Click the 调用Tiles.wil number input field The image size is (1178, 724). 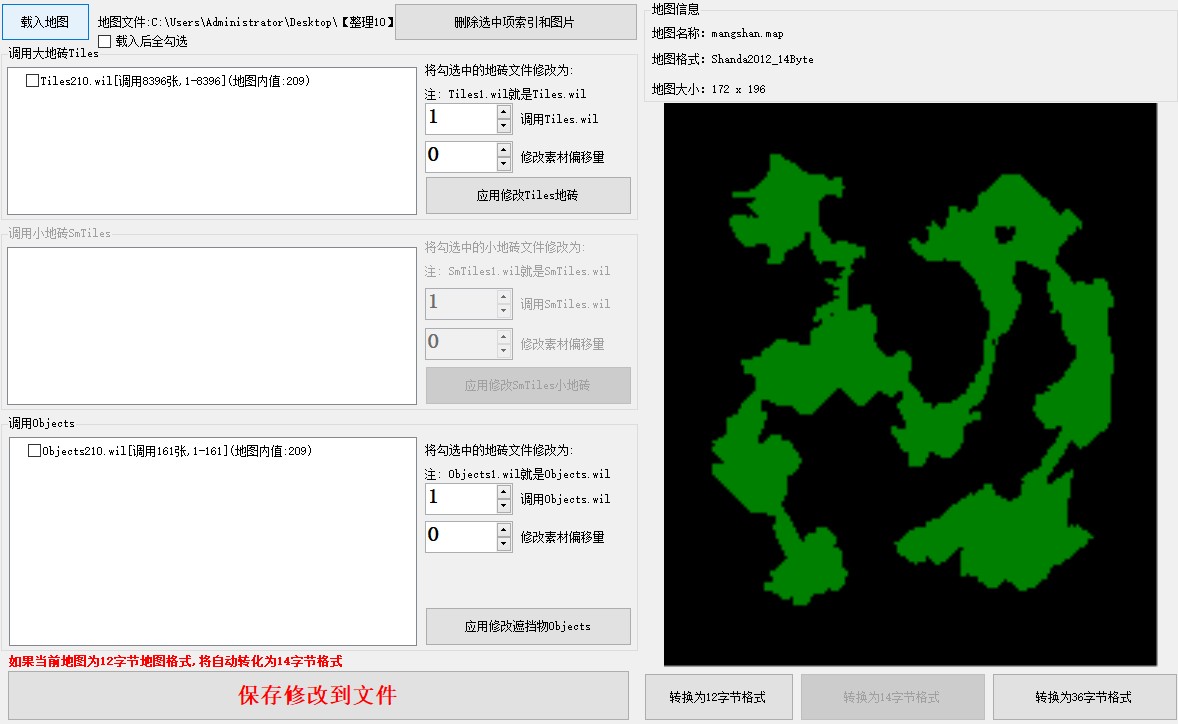[x=460, y=119]
